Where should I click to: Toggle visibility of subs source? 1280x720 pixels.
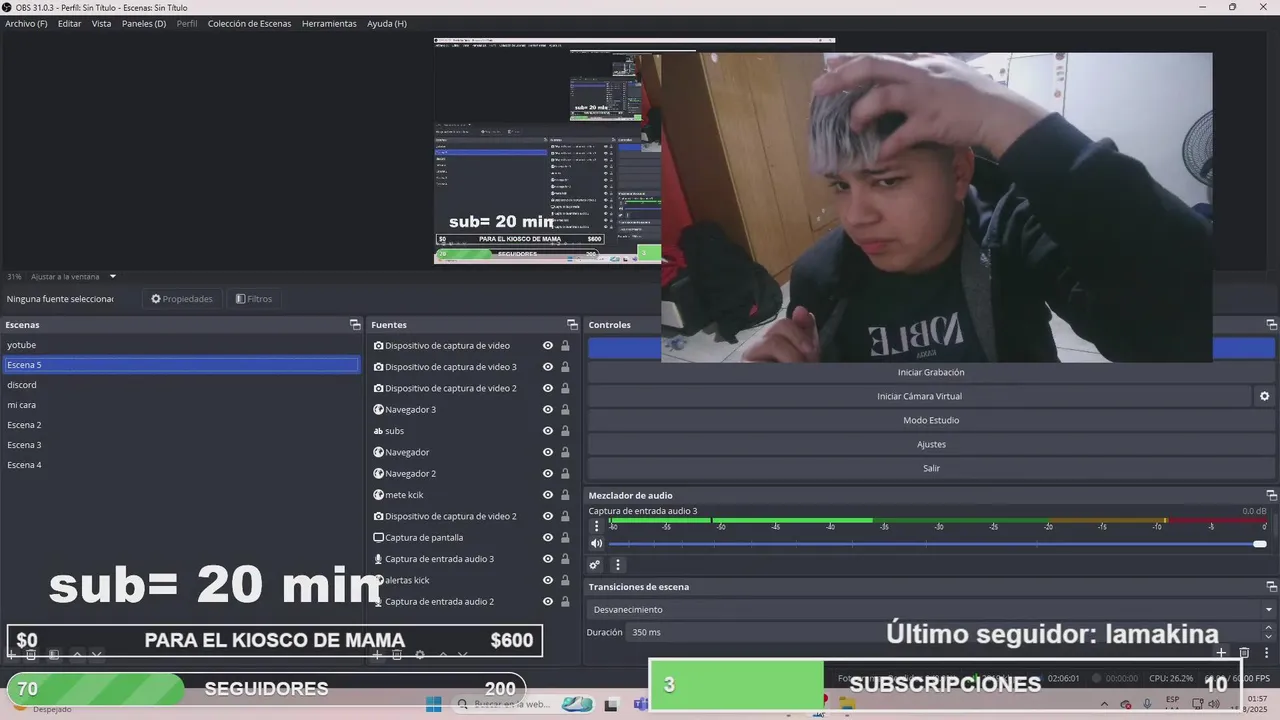click(548, 431)
